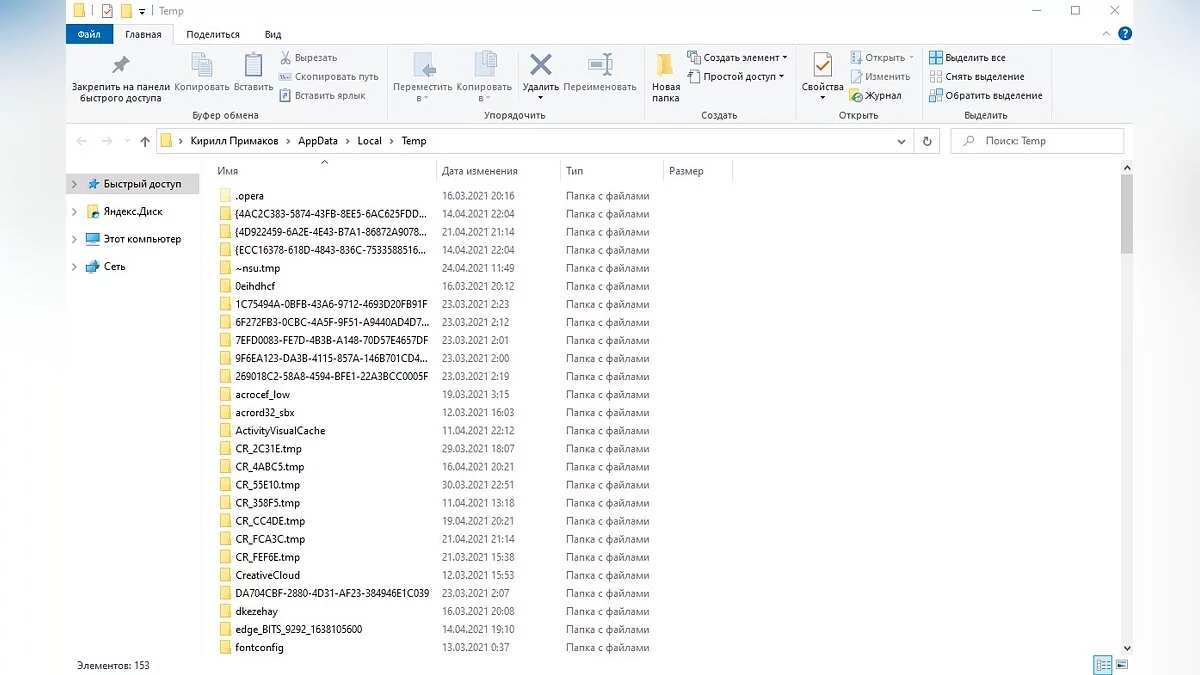The width and height of the screenshot is (1200, 675).
Task: Click the Paste clipboard icon
Action: click(253, 66)
